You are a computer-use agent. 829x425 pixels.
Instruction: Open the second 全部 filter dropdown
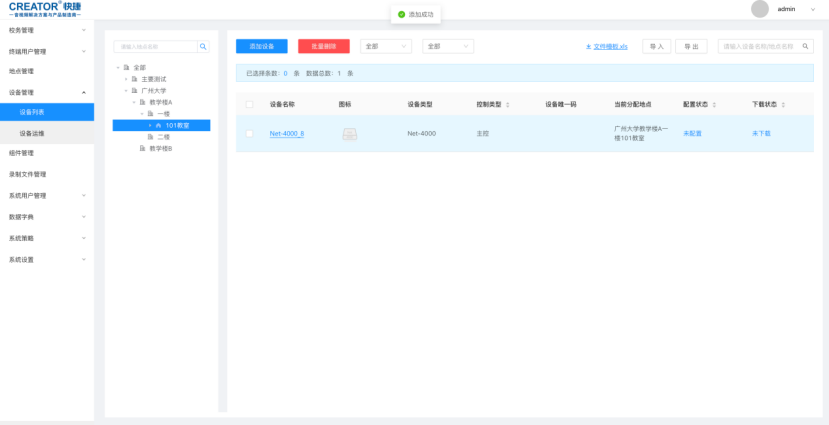[447, 46]
